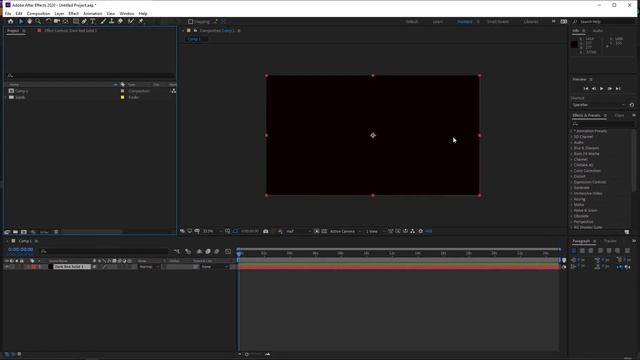Enable the Snapping checkbox

tap(191, 22)
